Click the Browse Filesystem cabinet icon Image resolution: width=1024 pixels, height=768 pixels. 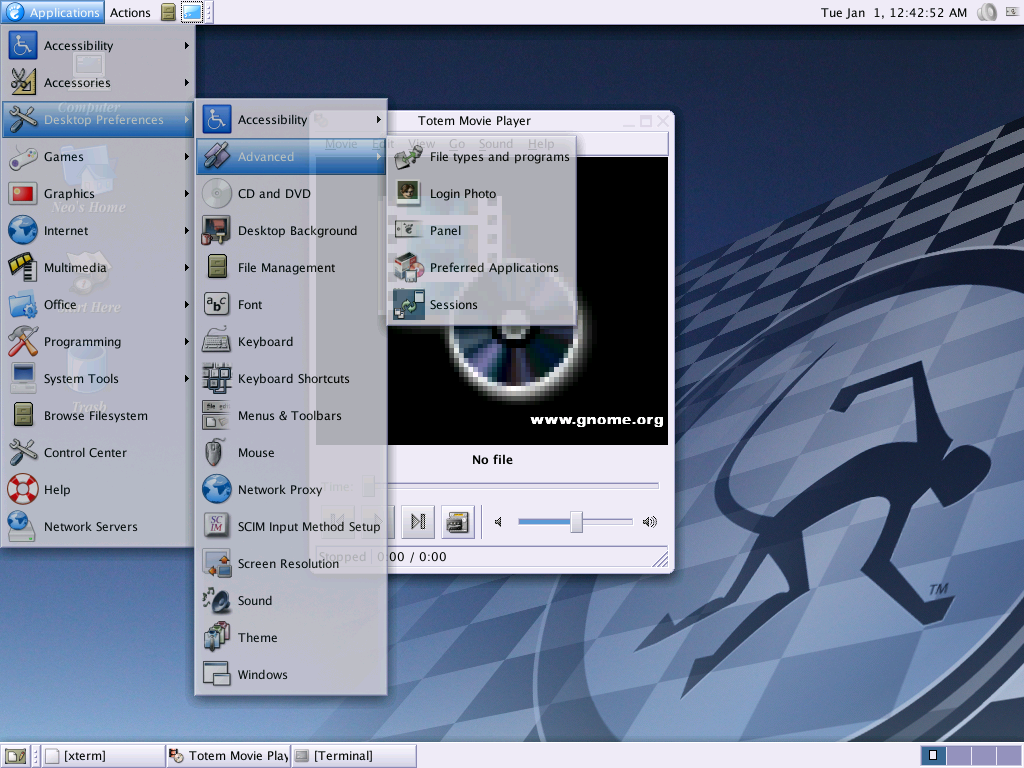[x=22, y=415]
